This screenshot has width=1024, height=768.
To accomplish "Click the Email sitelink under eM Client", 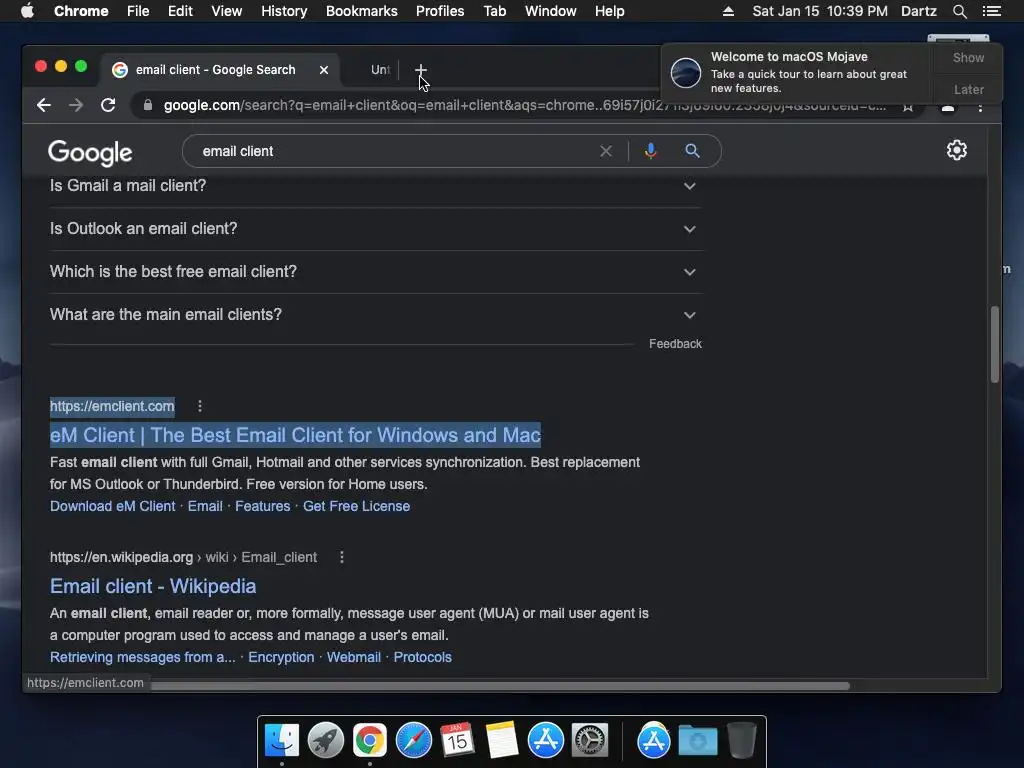I will coord(205,506).
